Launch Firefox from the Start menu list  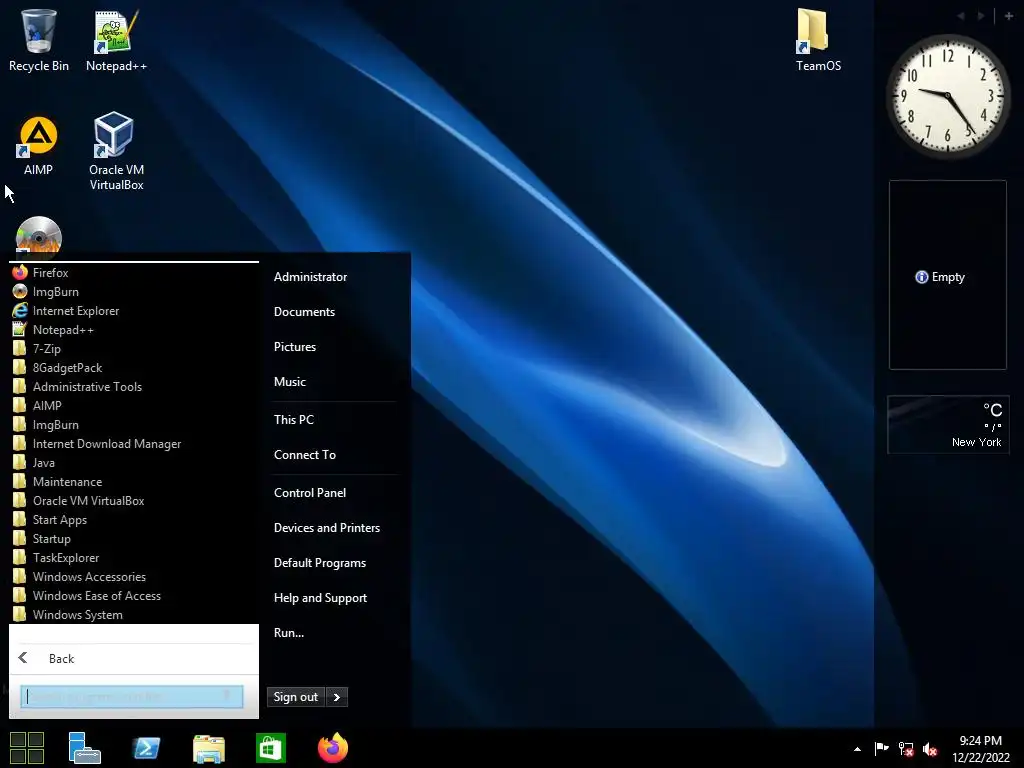134,272
